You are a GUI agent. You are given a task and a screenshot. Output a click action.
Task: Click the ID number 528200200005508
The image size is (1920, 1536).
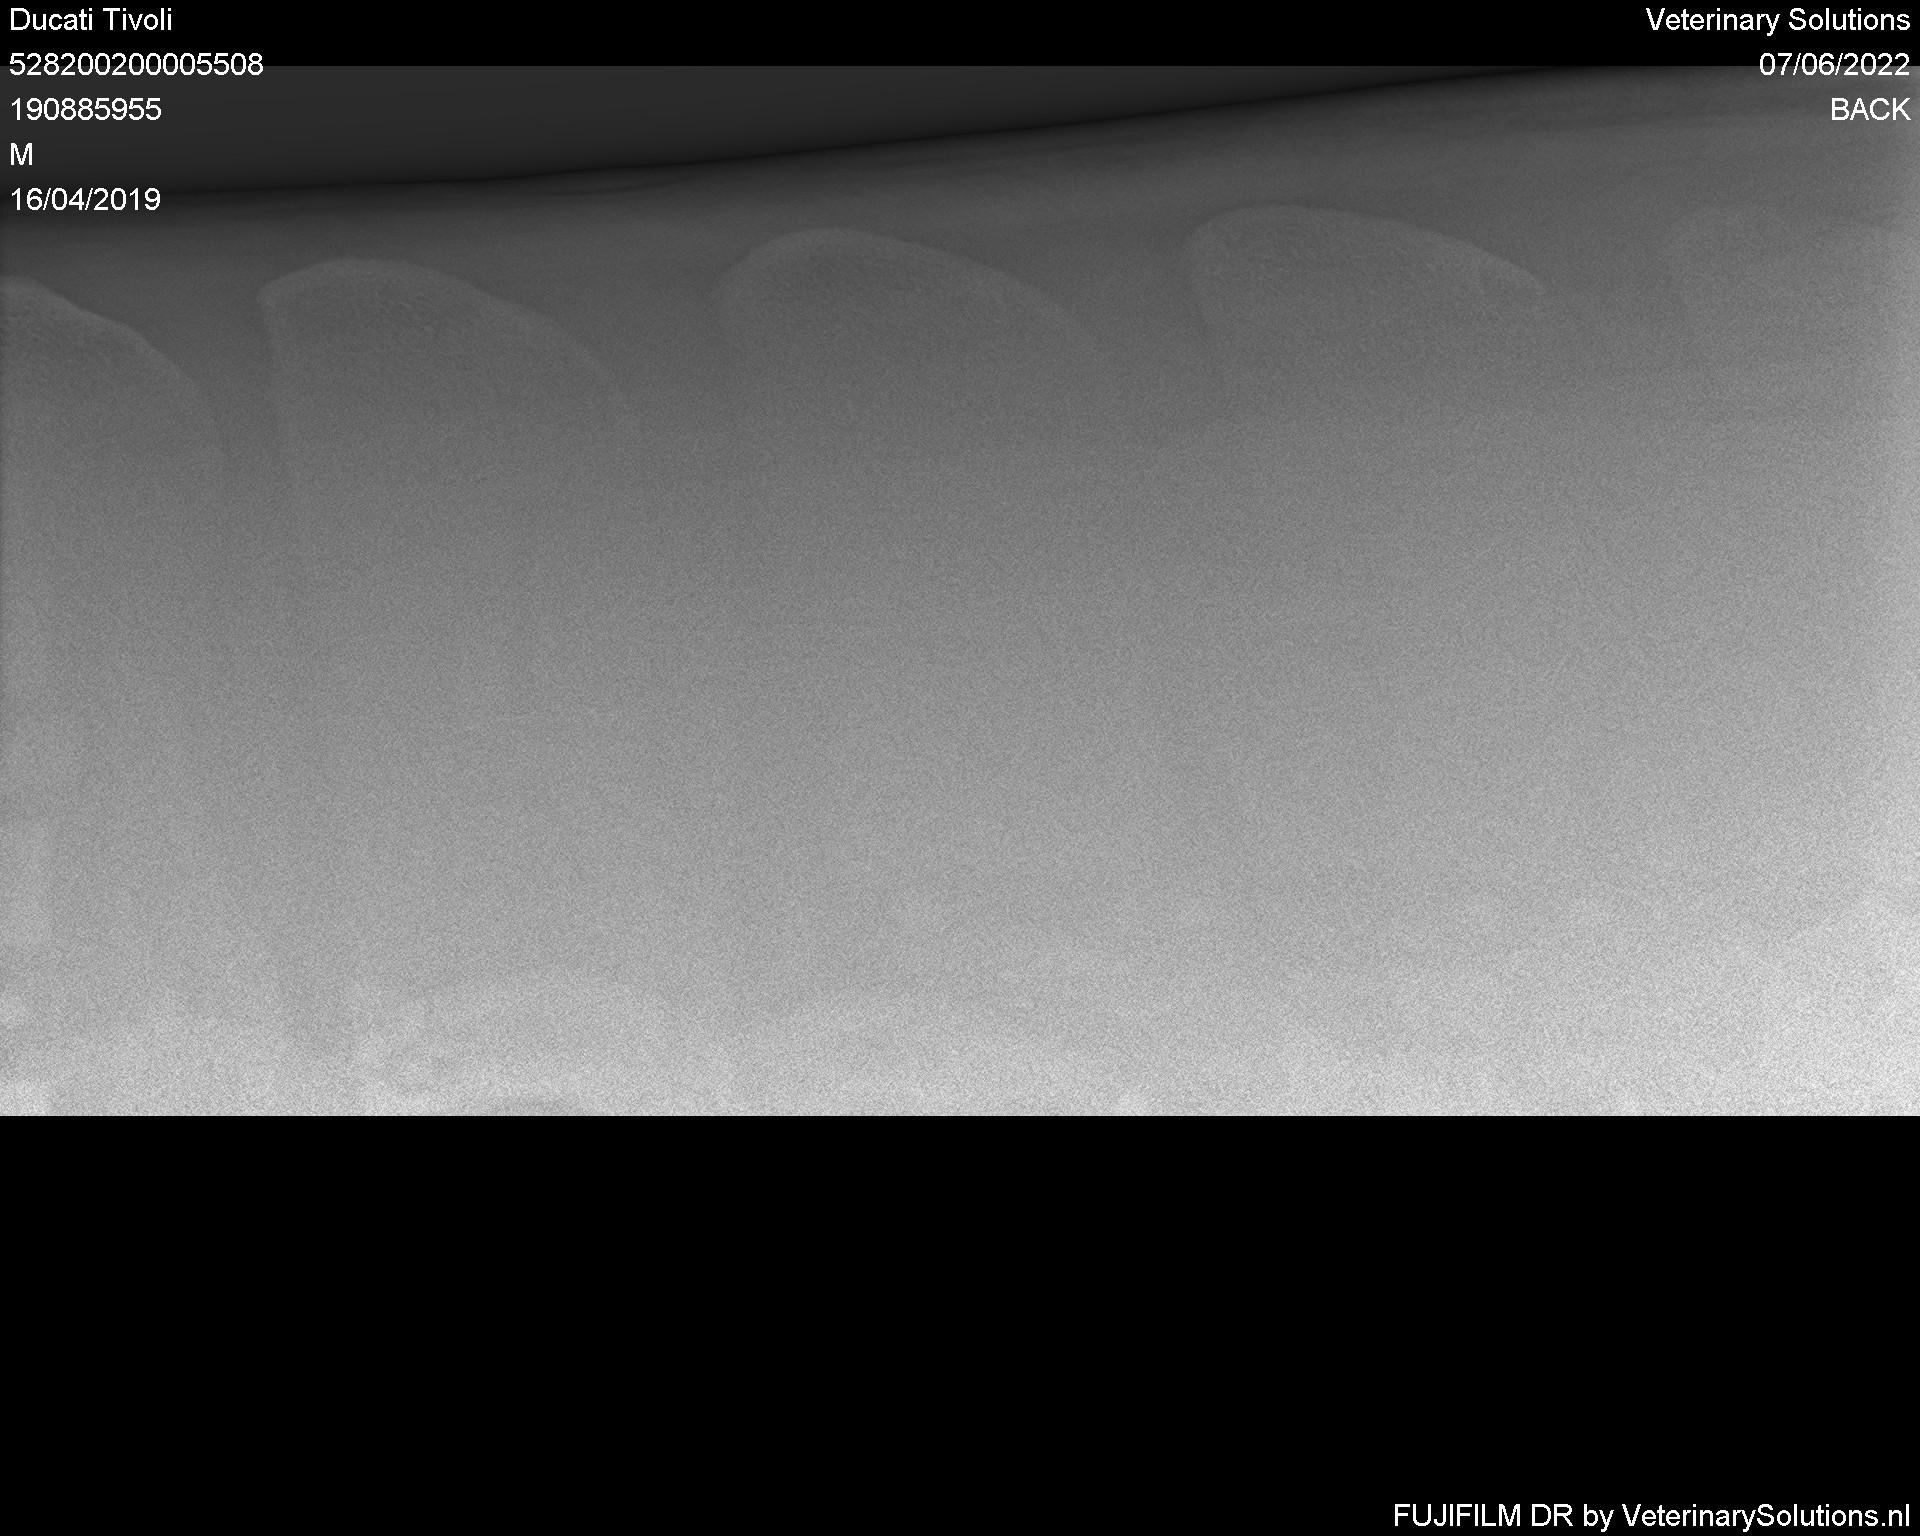coord(136,65)
